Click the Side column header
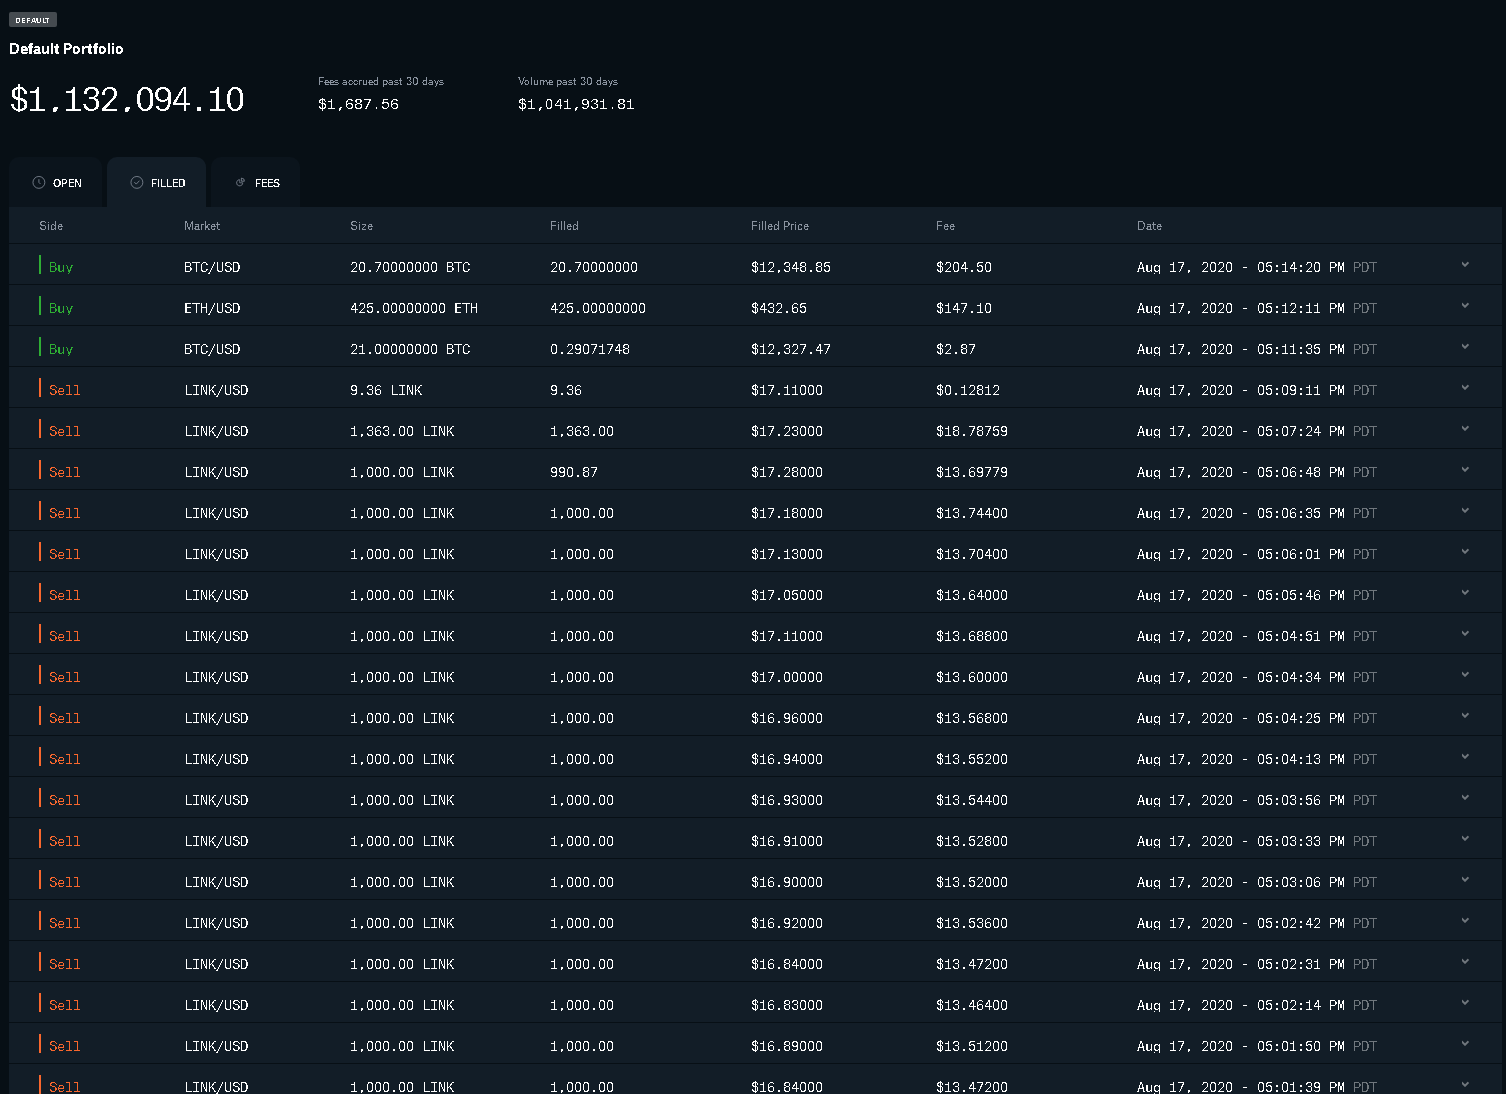This screenshot has width=1506, height=1094. pyautogui.click(x=51, y=226)
